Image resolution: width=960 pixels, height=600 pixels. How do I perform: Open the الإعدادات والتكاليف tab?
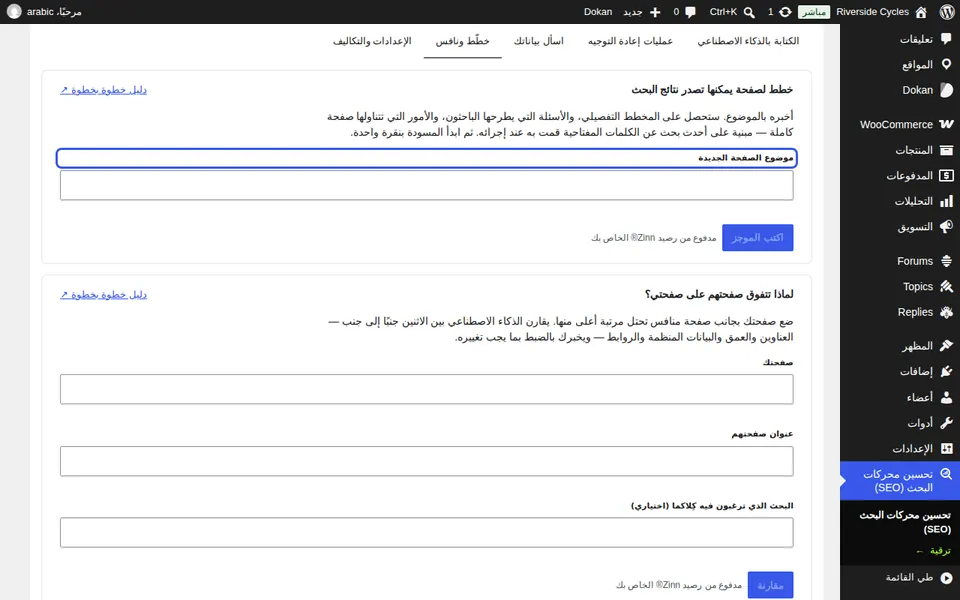[372, 41]
